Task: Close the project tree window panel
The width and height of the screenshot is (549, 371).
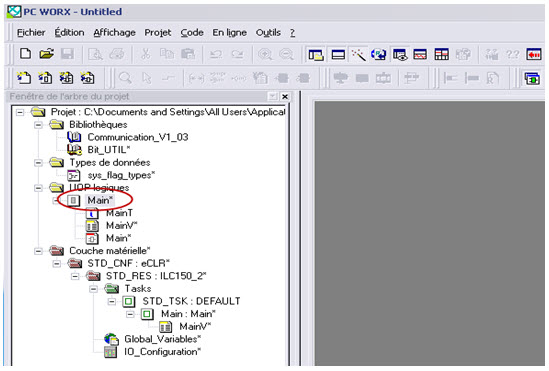Action: click(x=285, y=97)
